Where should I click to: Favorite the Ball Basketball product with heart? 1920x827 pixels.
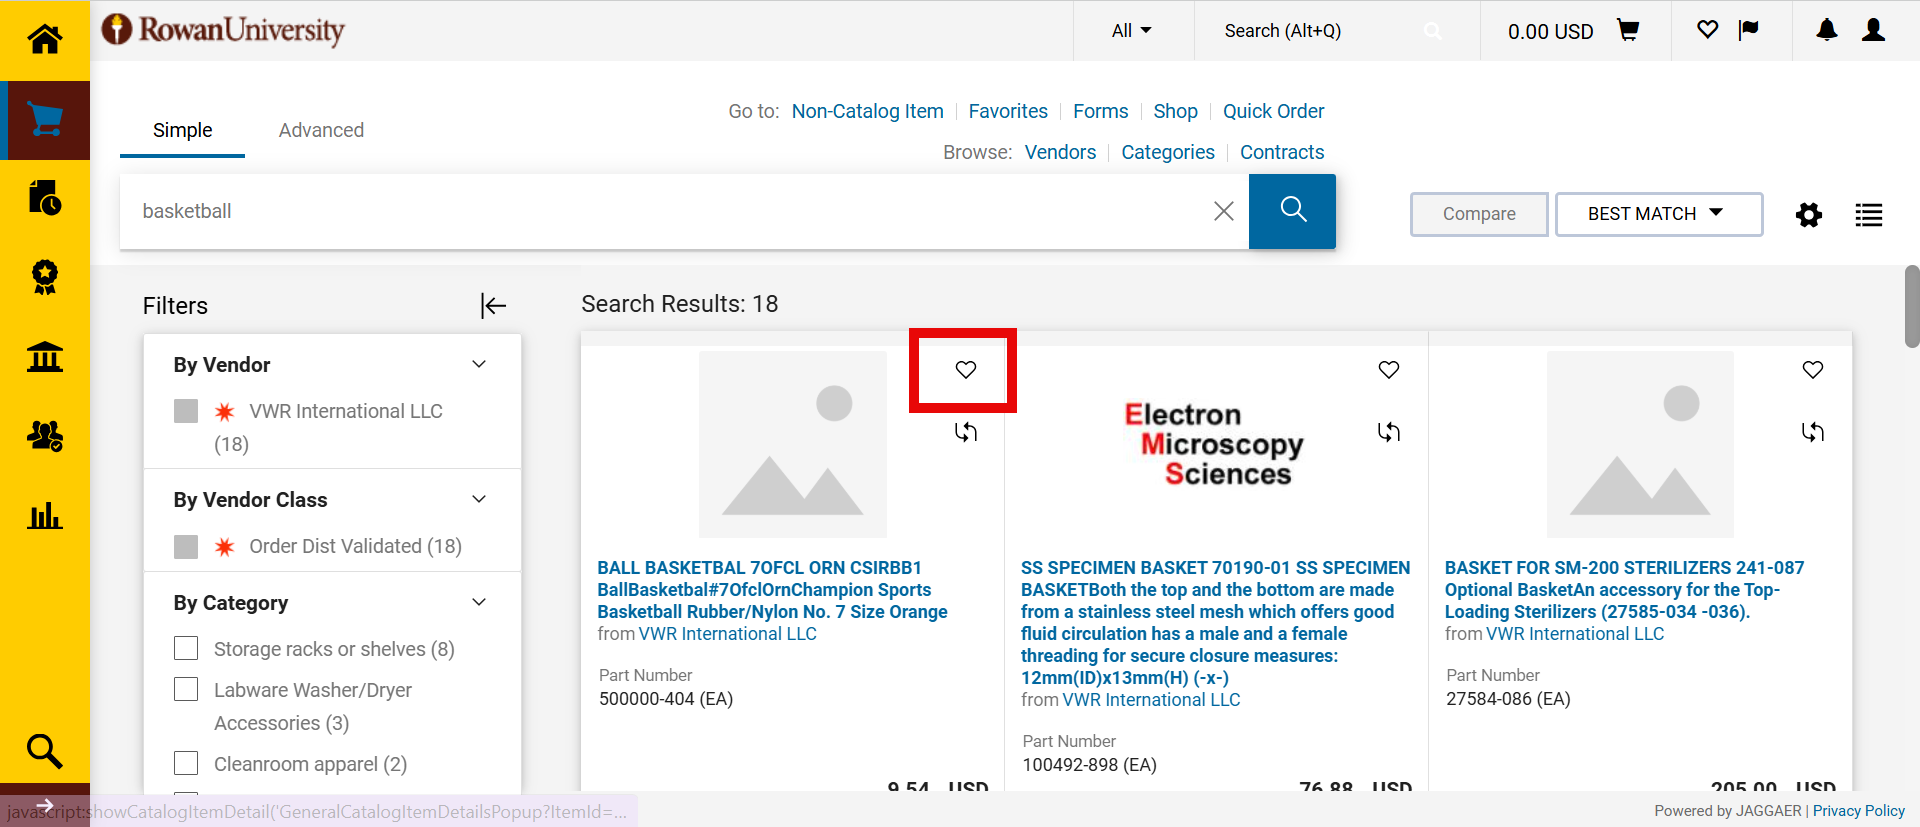coord(965,370)
